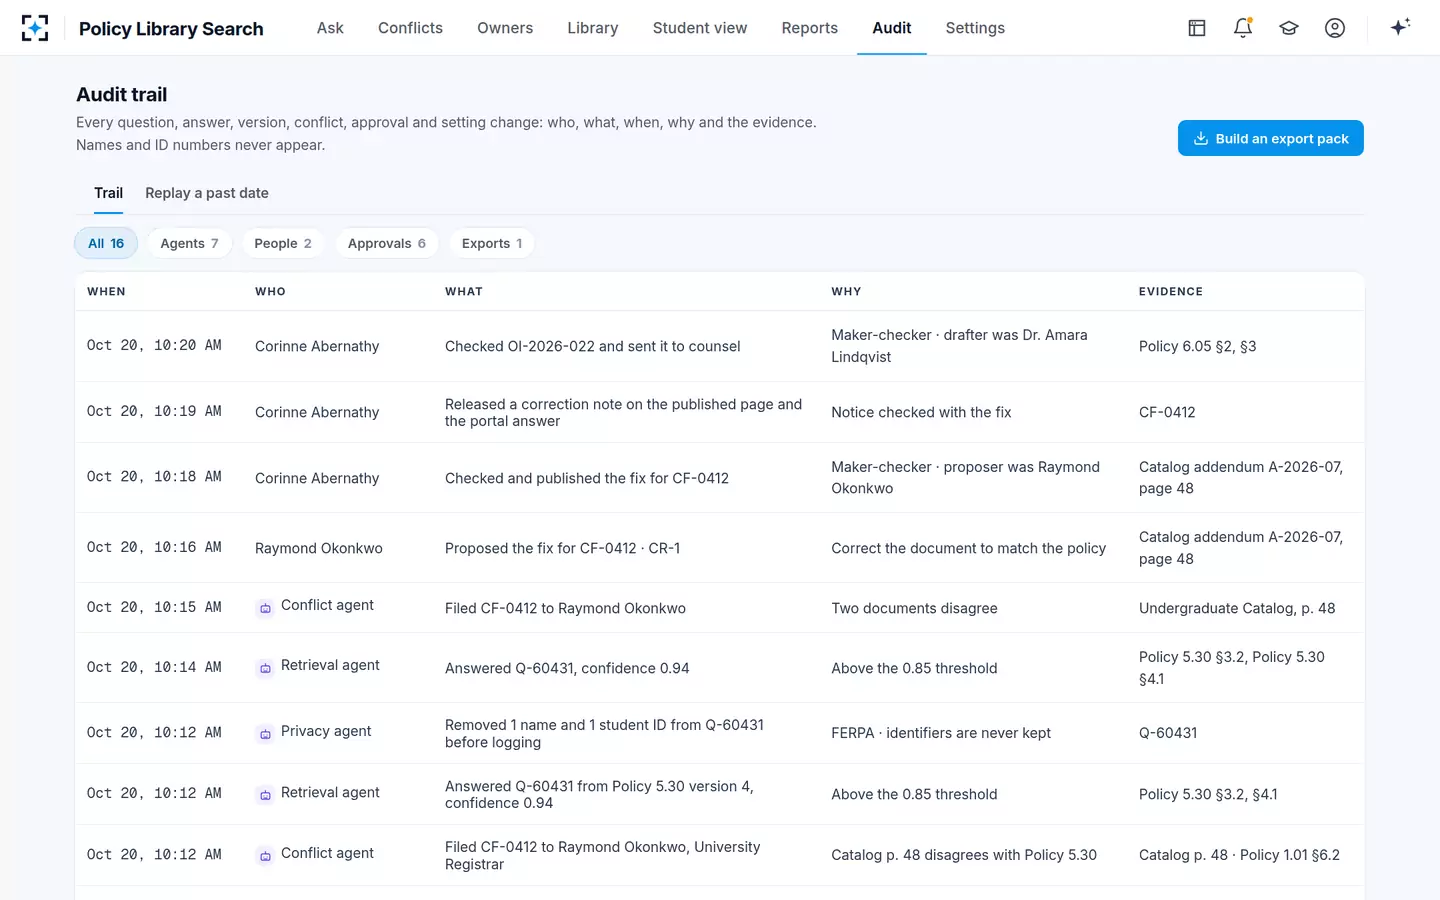Viewport: 1440px width, 900px height.
Task: Select the Audit nav item
Action: click(x=892, y=28)
